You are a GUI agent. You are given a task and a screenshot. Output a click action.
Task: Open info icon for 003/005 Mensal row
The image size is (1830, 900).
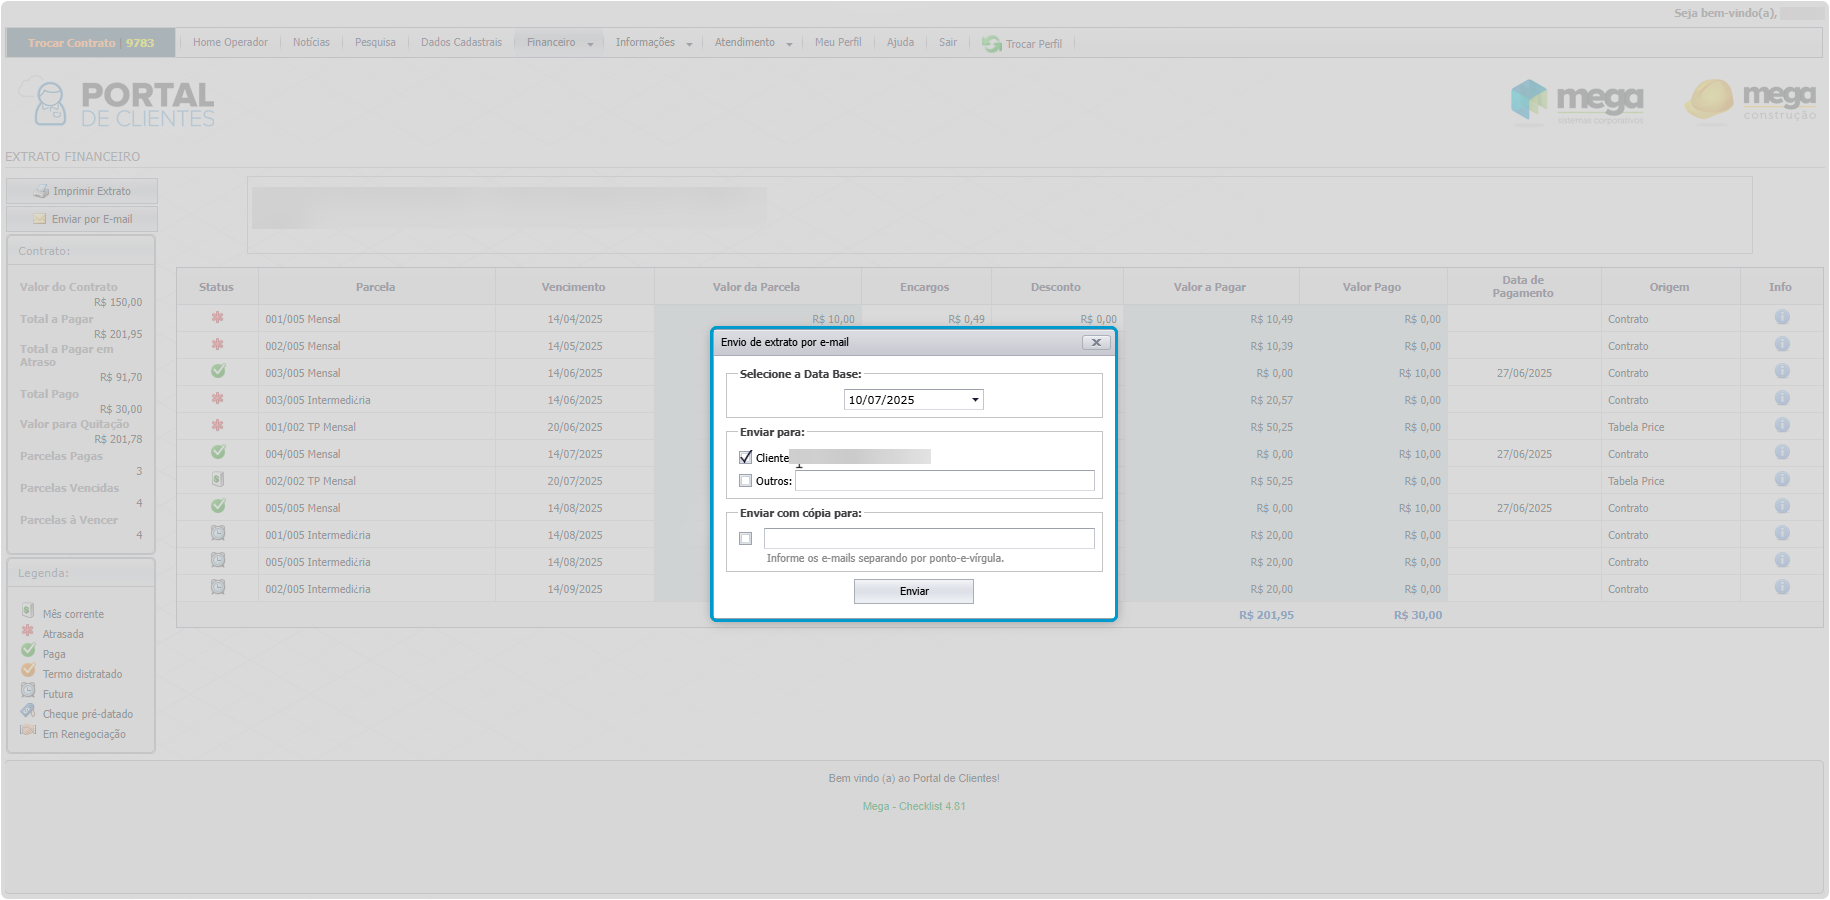pos(1782,371)
